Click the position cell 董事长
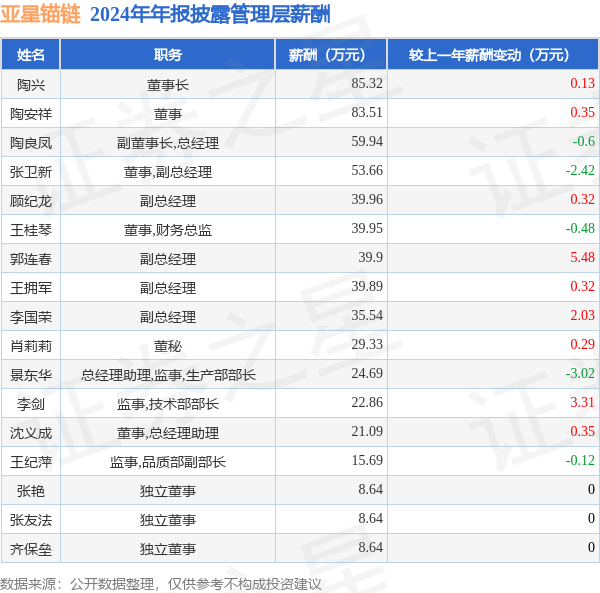Viewport: 600px width, 593px height. point(168,85)
